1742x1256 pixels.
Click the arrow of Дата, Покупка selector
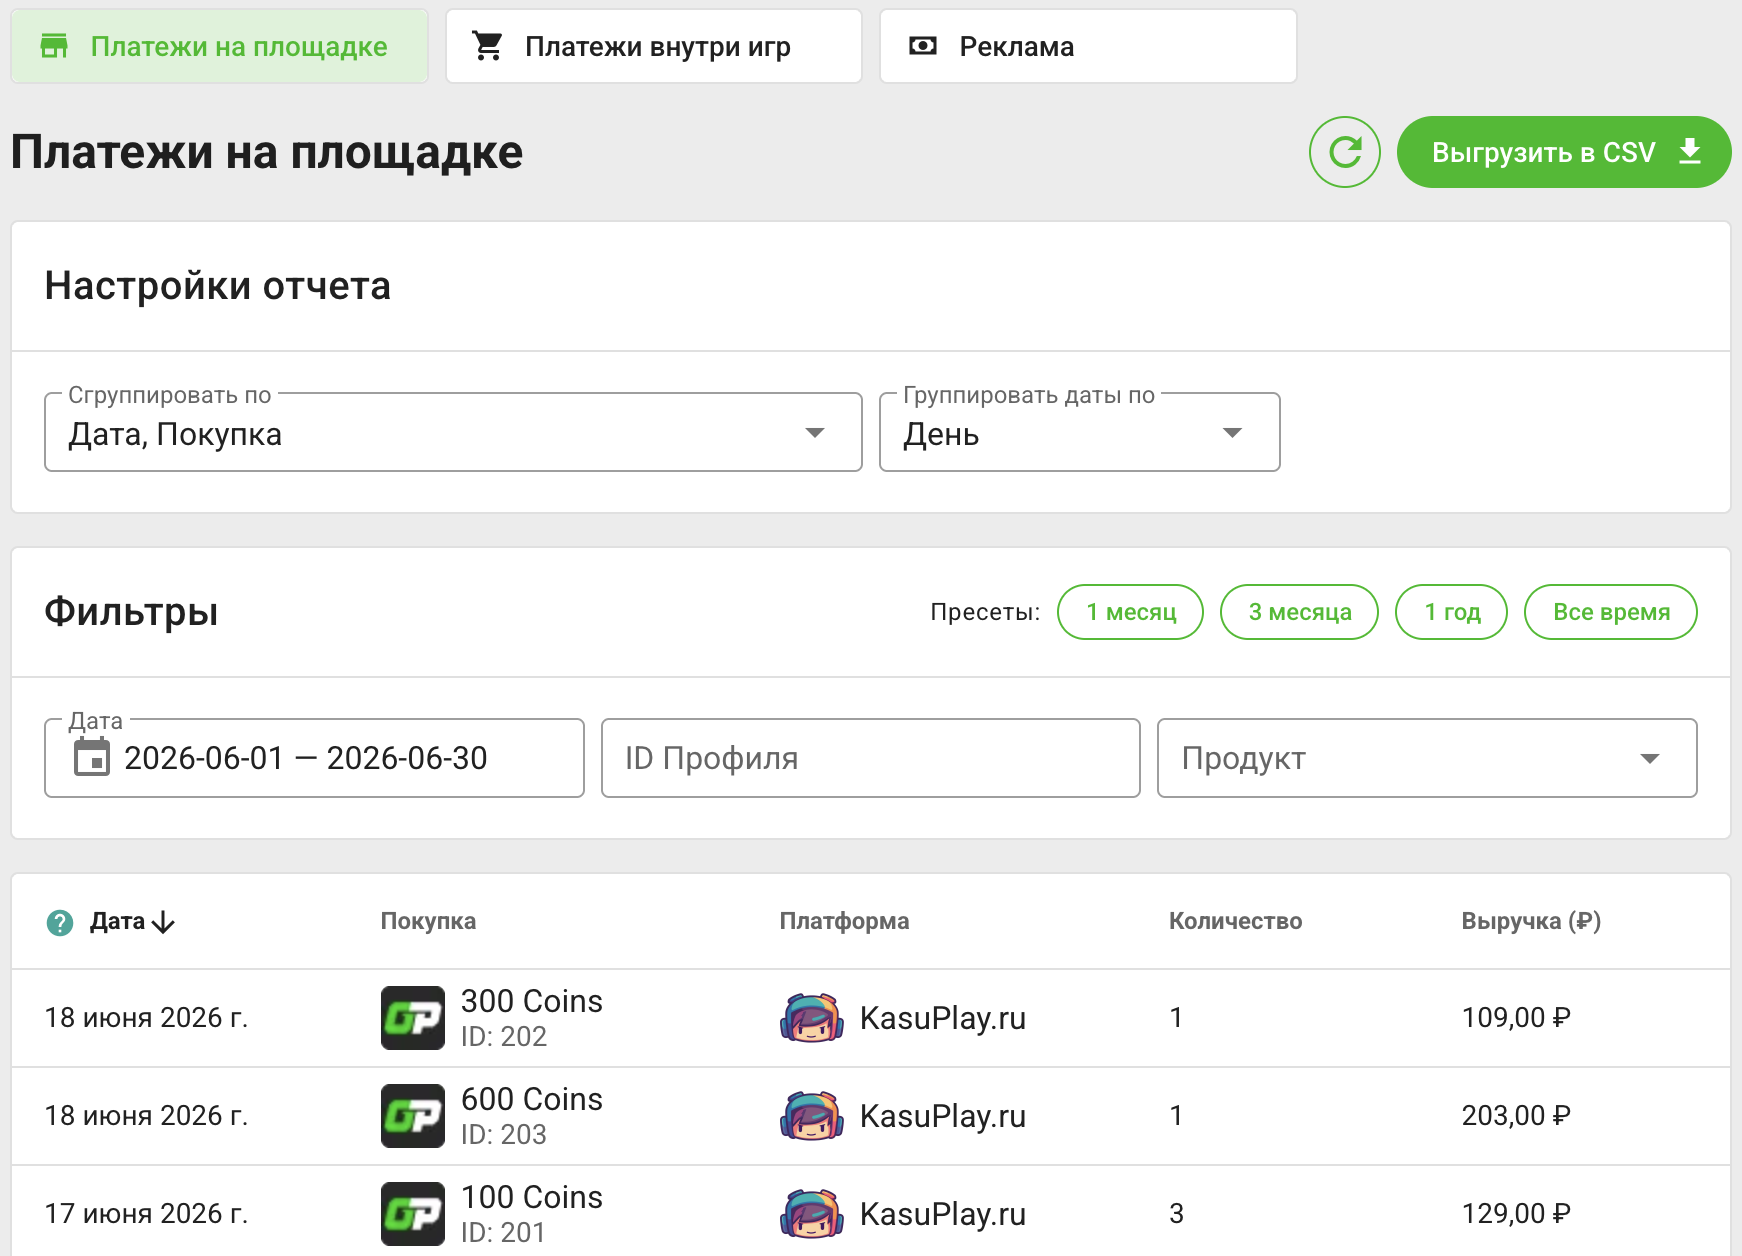point(815,433)
